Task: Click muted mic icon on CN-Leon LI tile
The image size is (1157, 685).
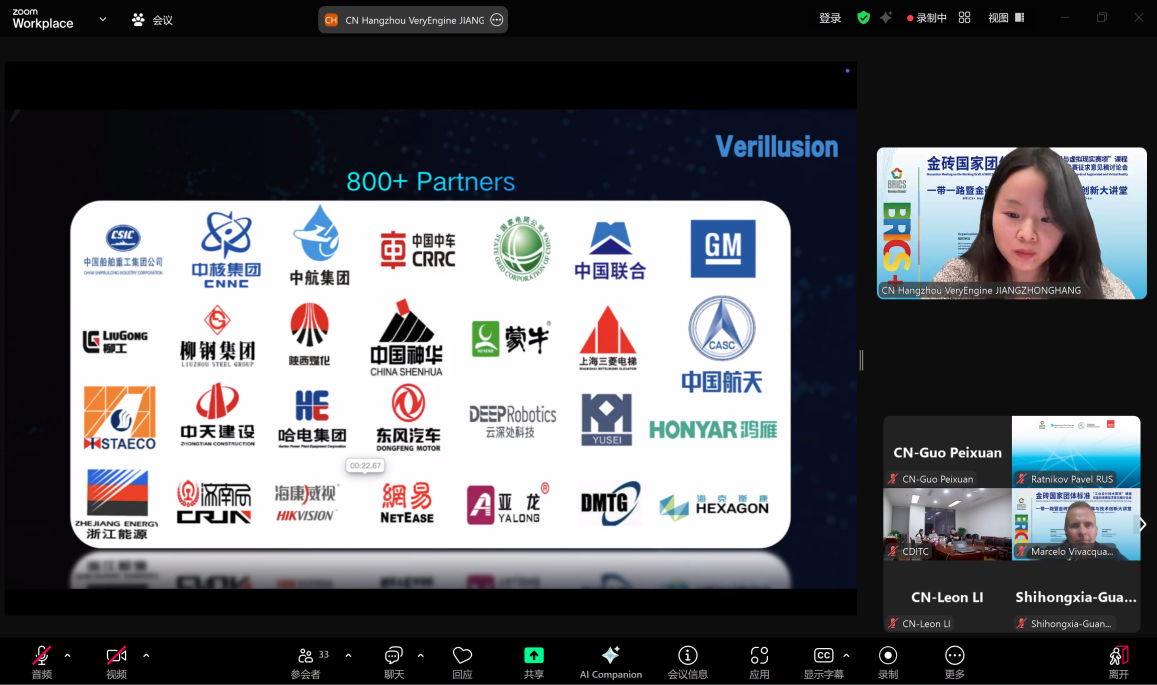Action: (x=893, y=624)
